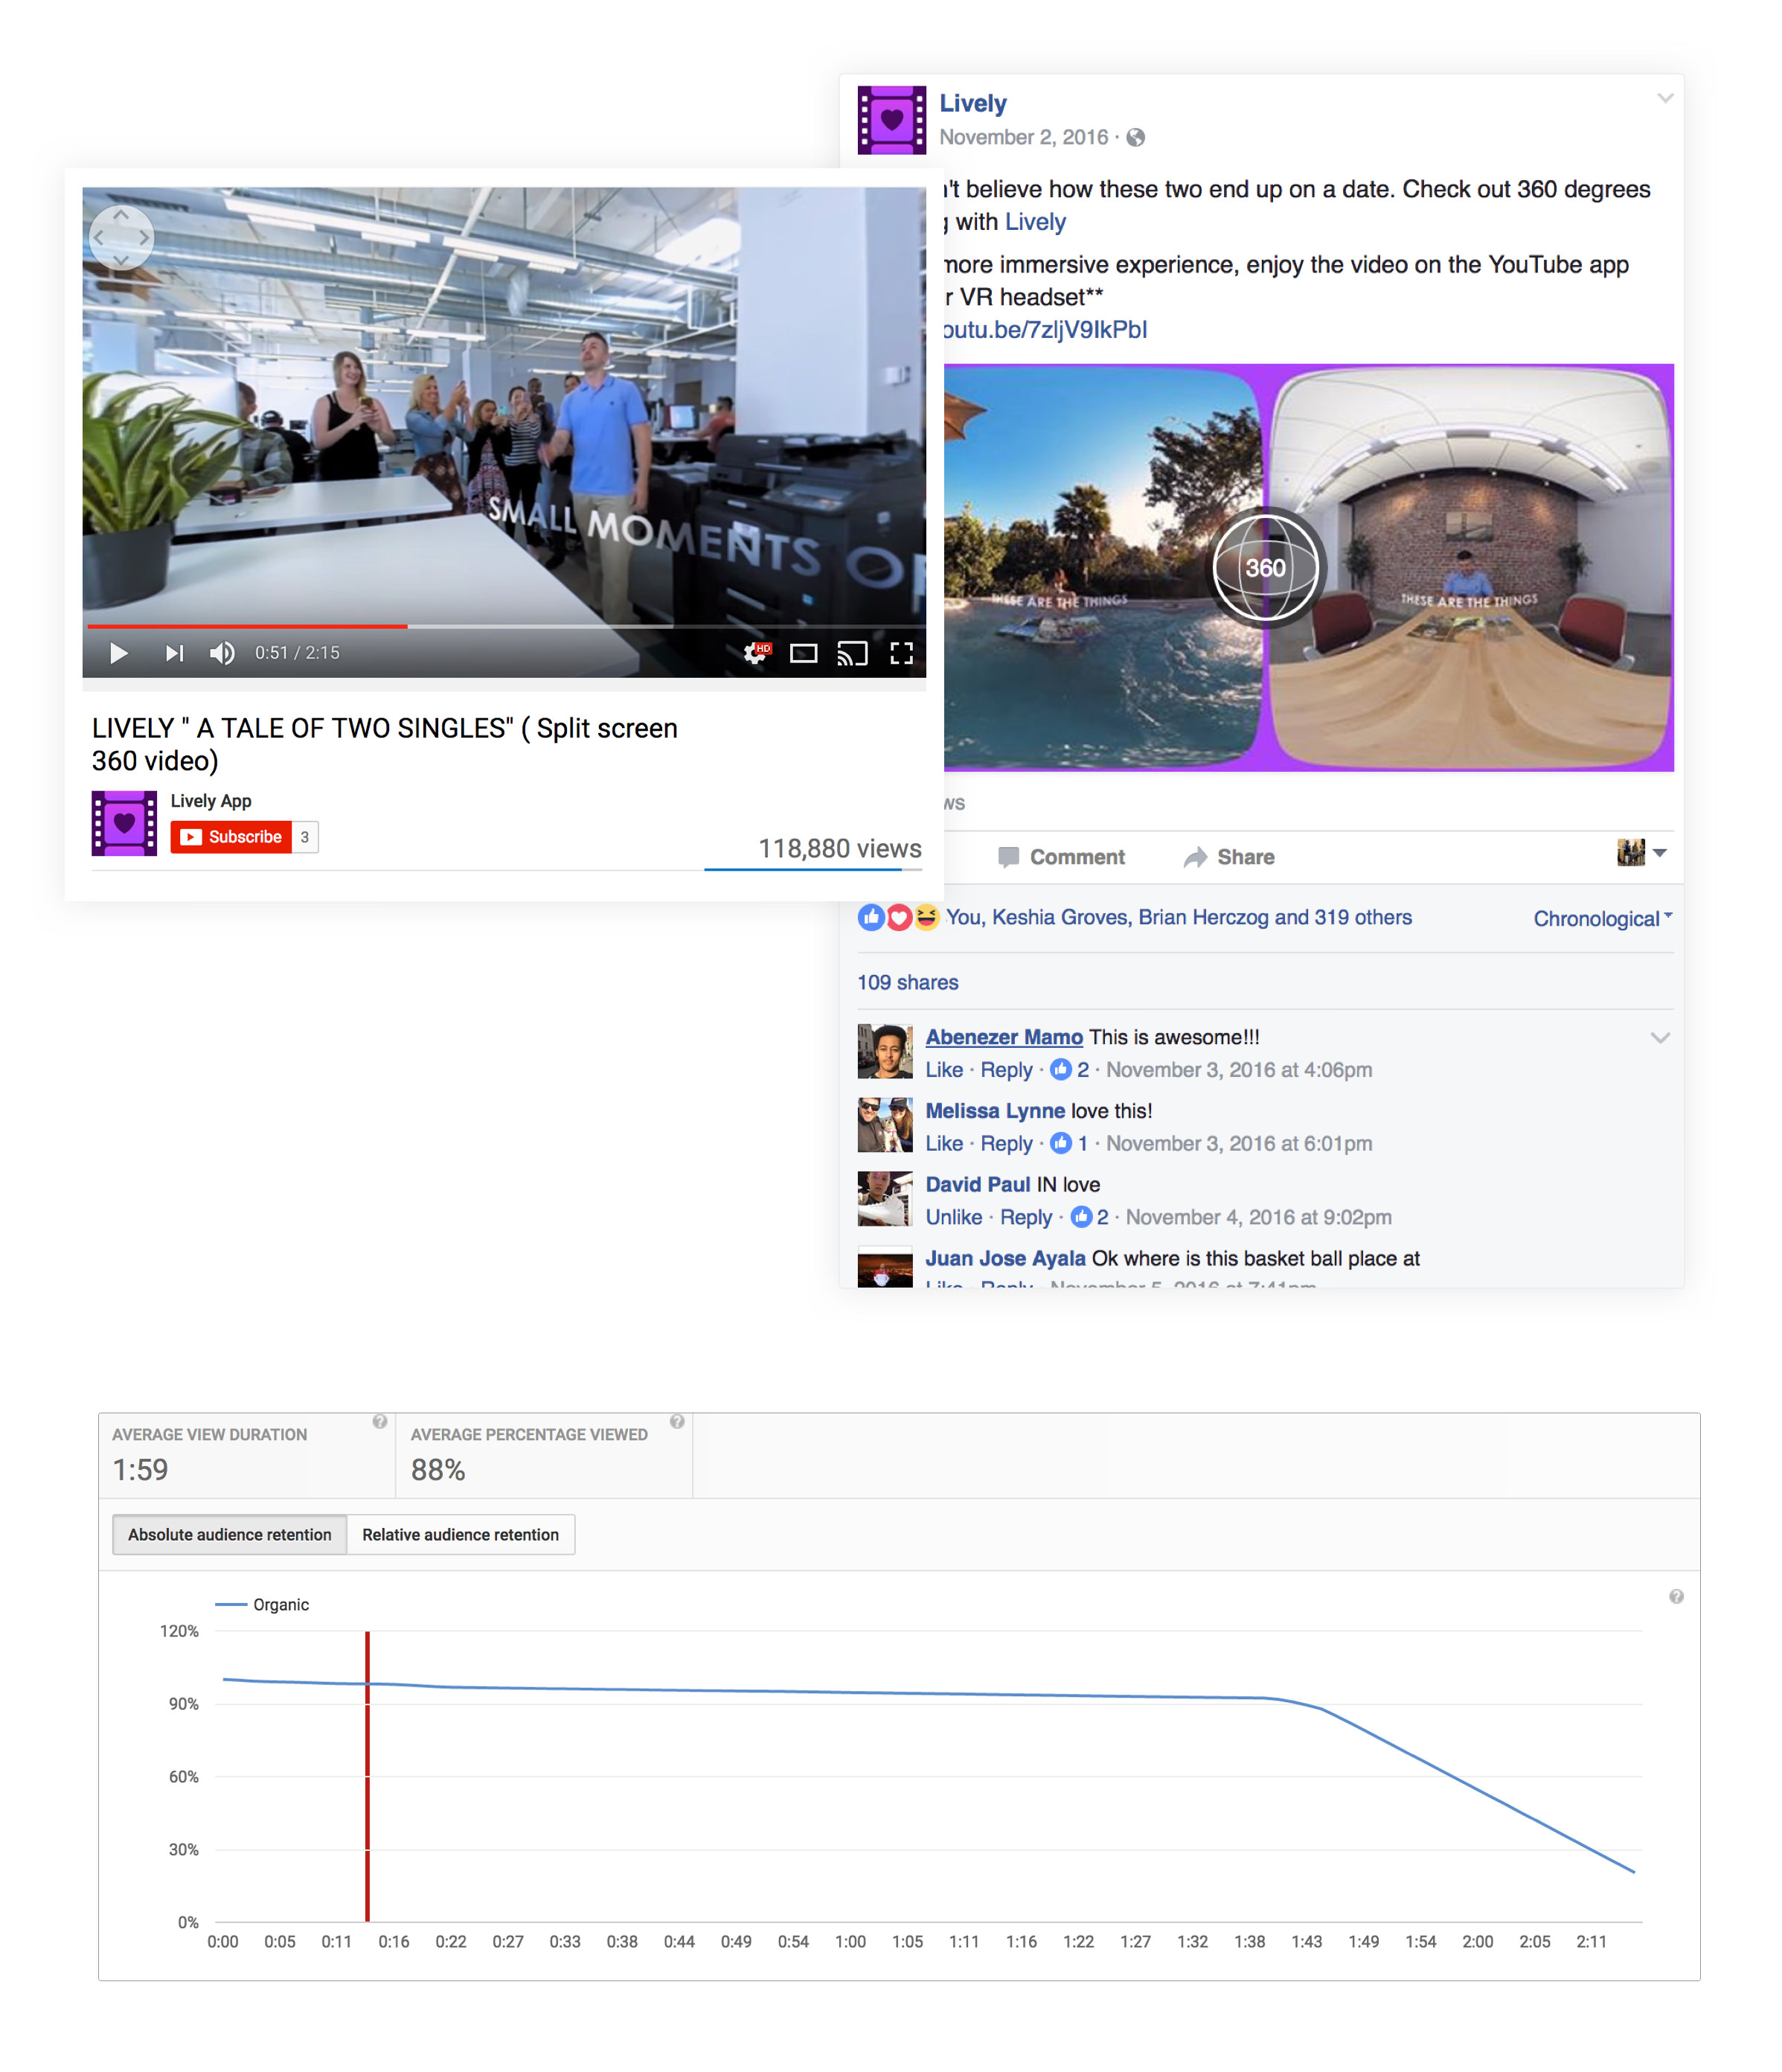Open the like reaction icon
This screenshot has width=1782, height=2072.
[x=871, y=917]
